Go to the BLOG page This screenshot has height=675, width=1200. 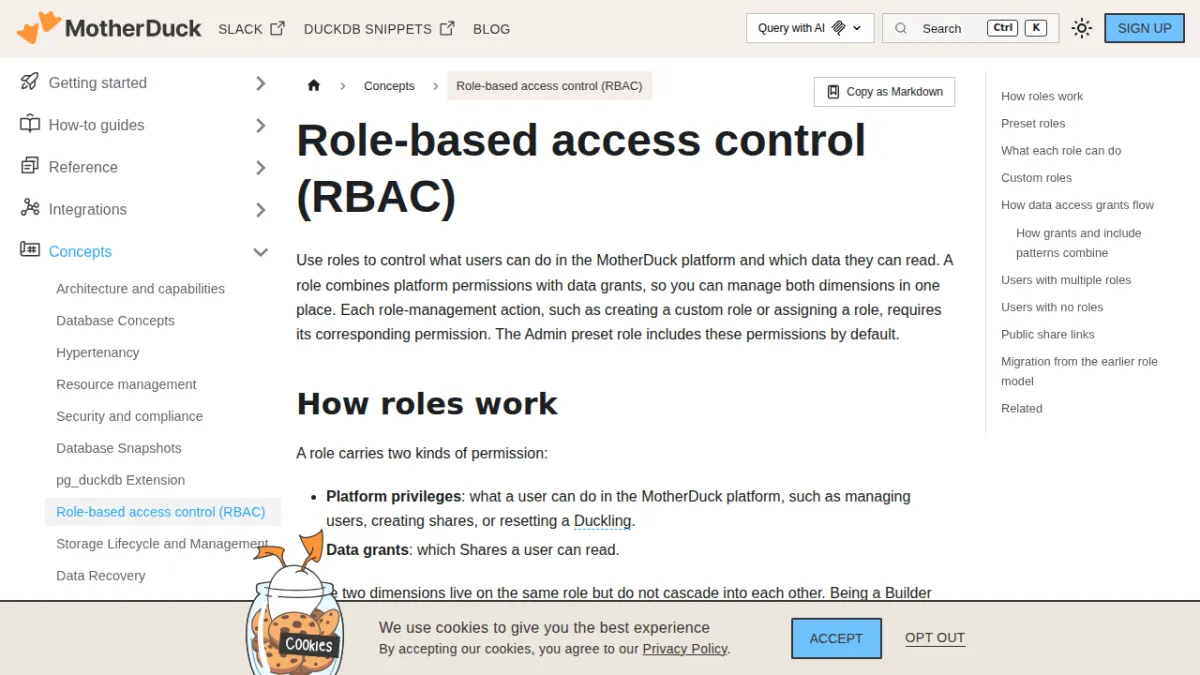491,29
